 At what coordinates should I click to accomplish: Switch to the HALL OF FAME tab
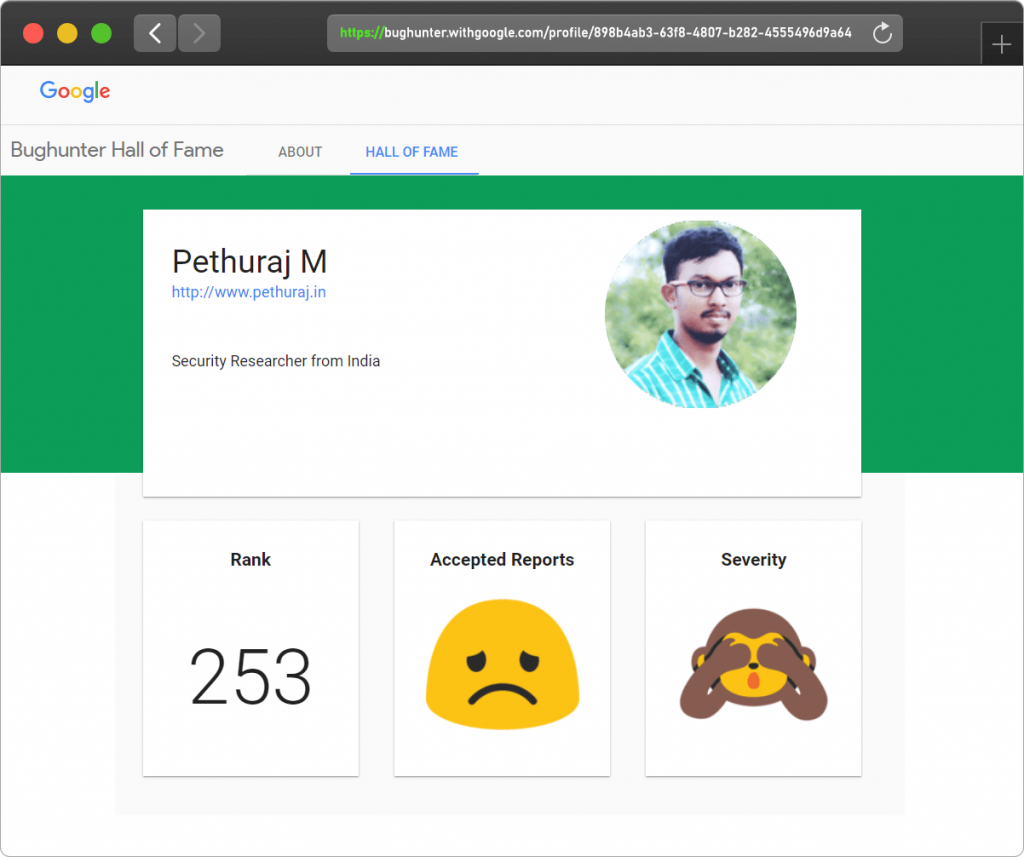coord(411,152)
